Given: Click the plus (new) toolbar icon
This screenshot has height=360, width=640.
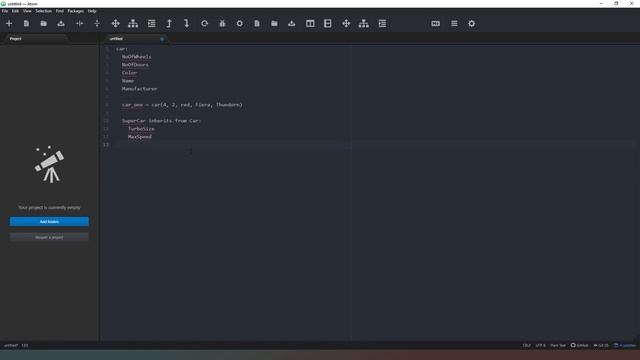Looking at the screenshot, I should [x=9, y=24].
